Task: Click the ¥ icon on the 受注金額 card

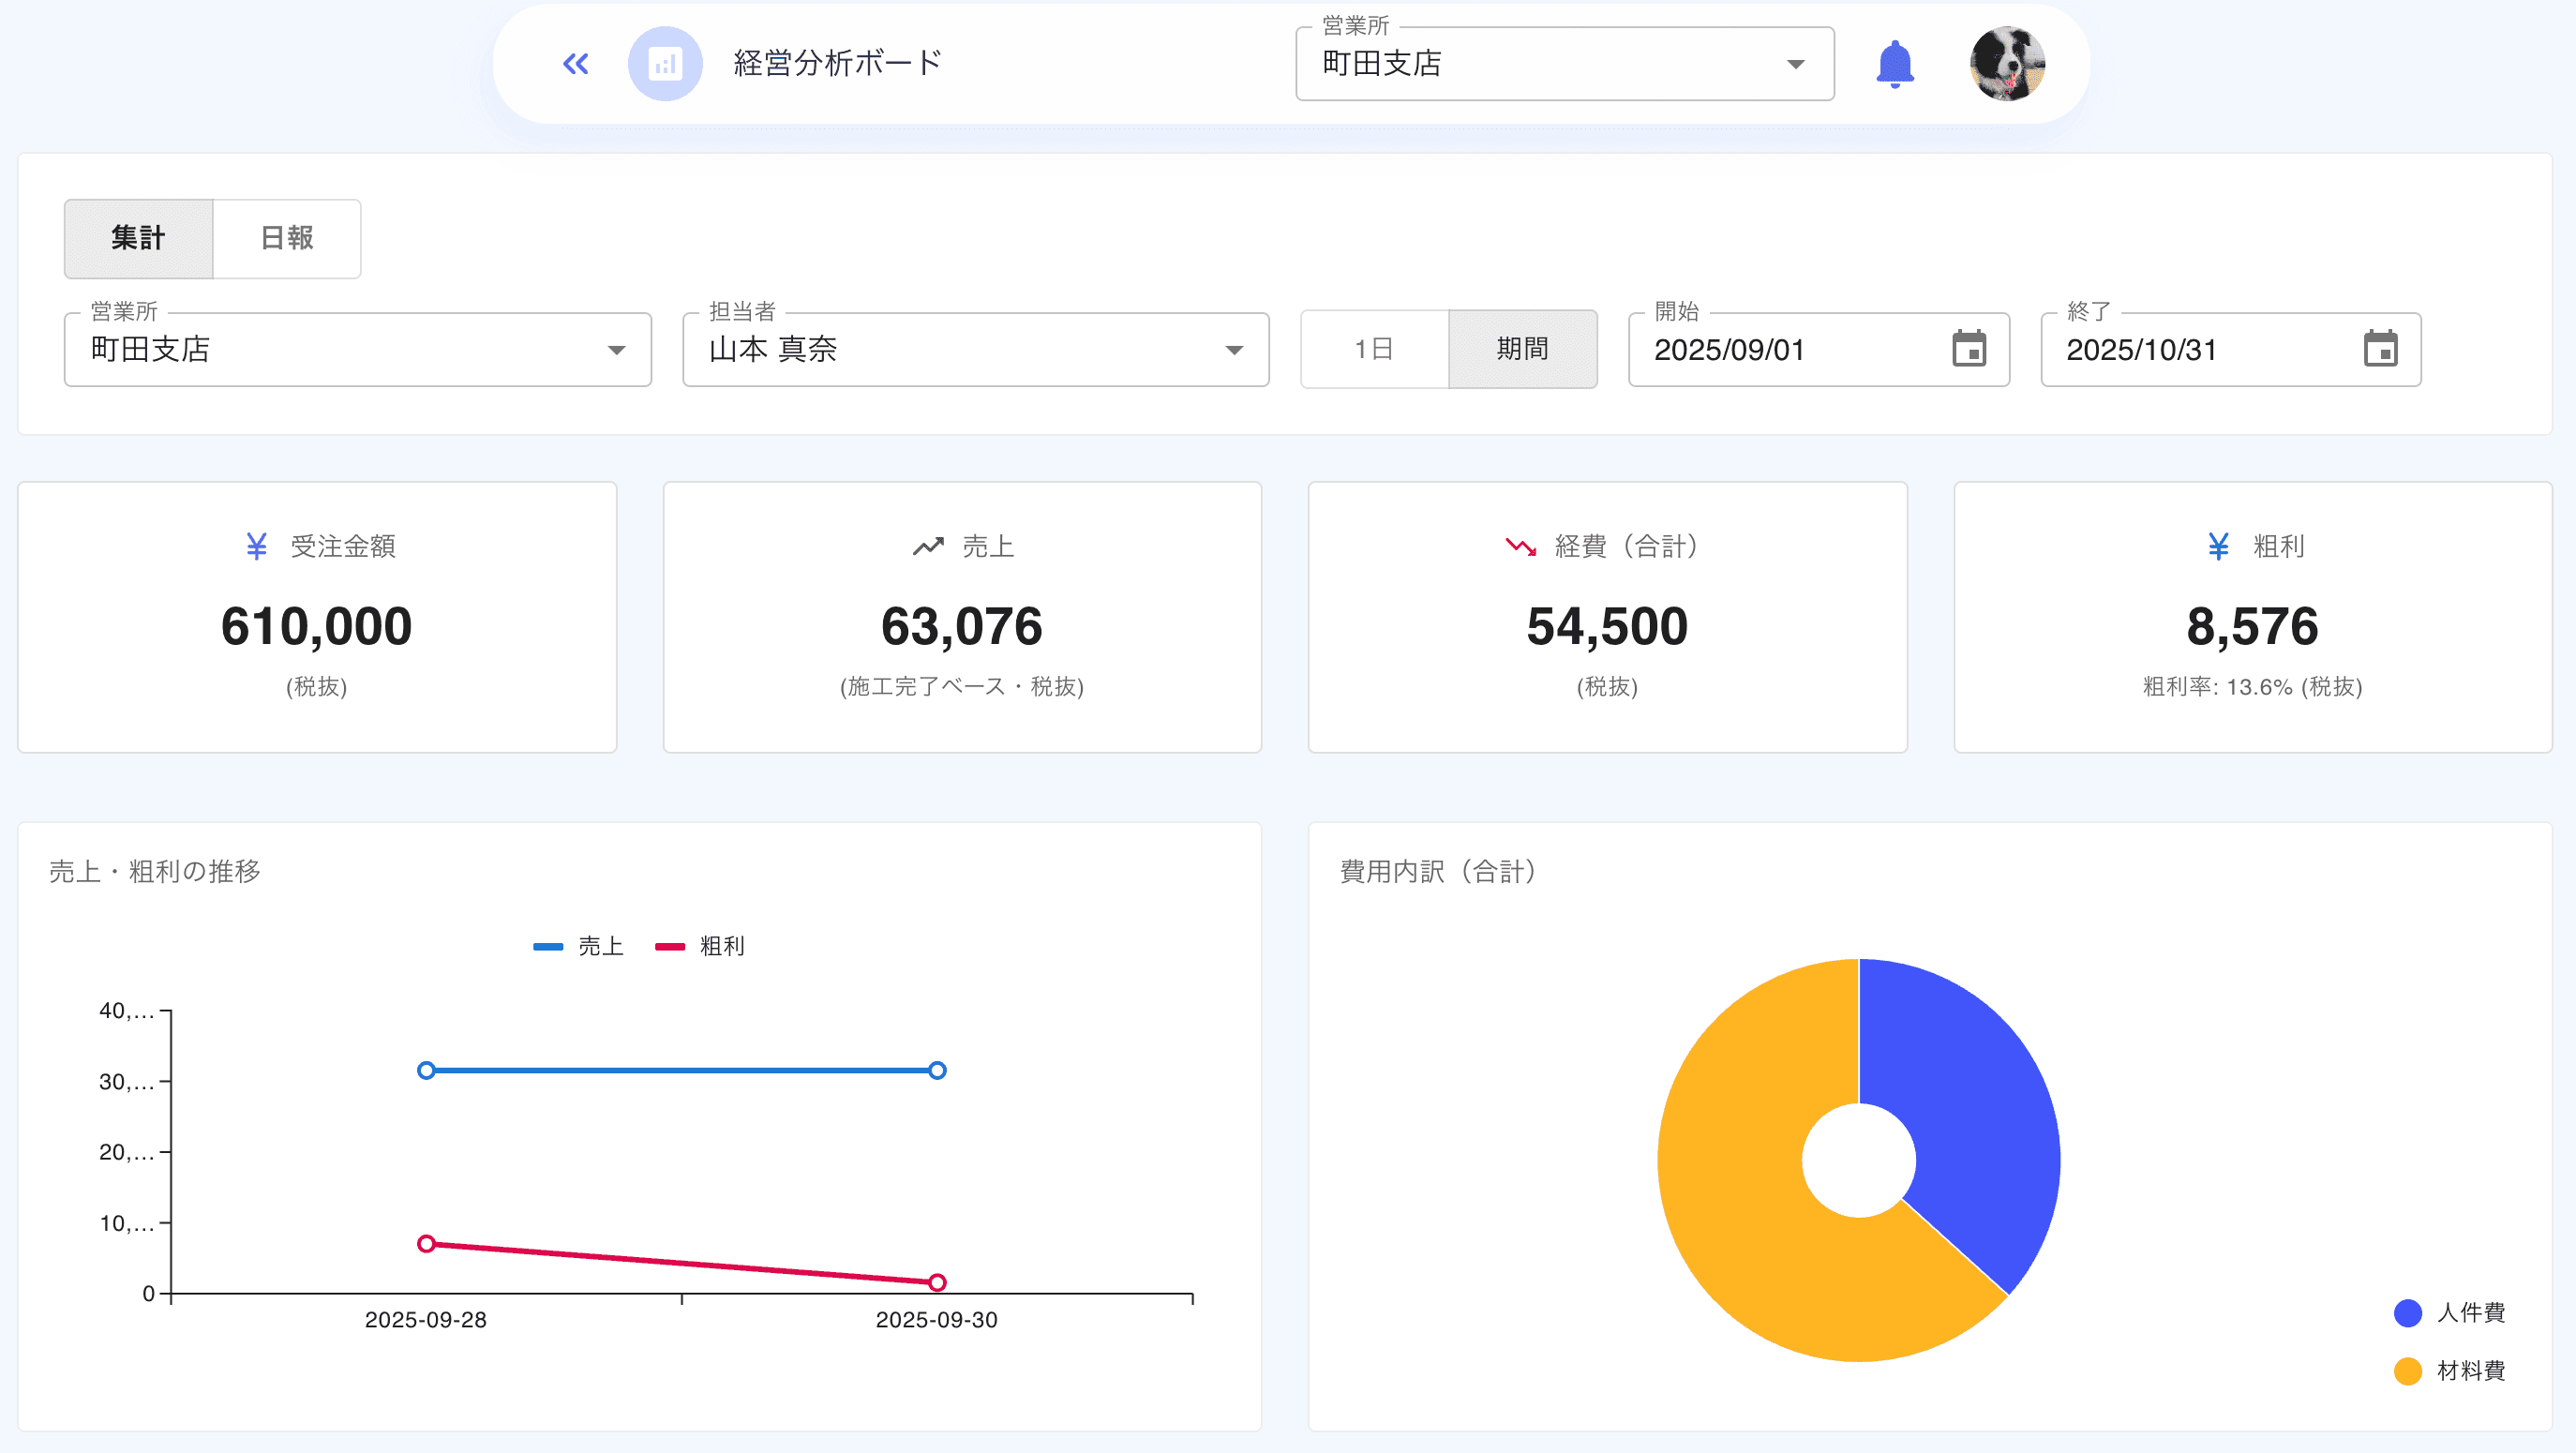Action: click(x=256, y=546)
